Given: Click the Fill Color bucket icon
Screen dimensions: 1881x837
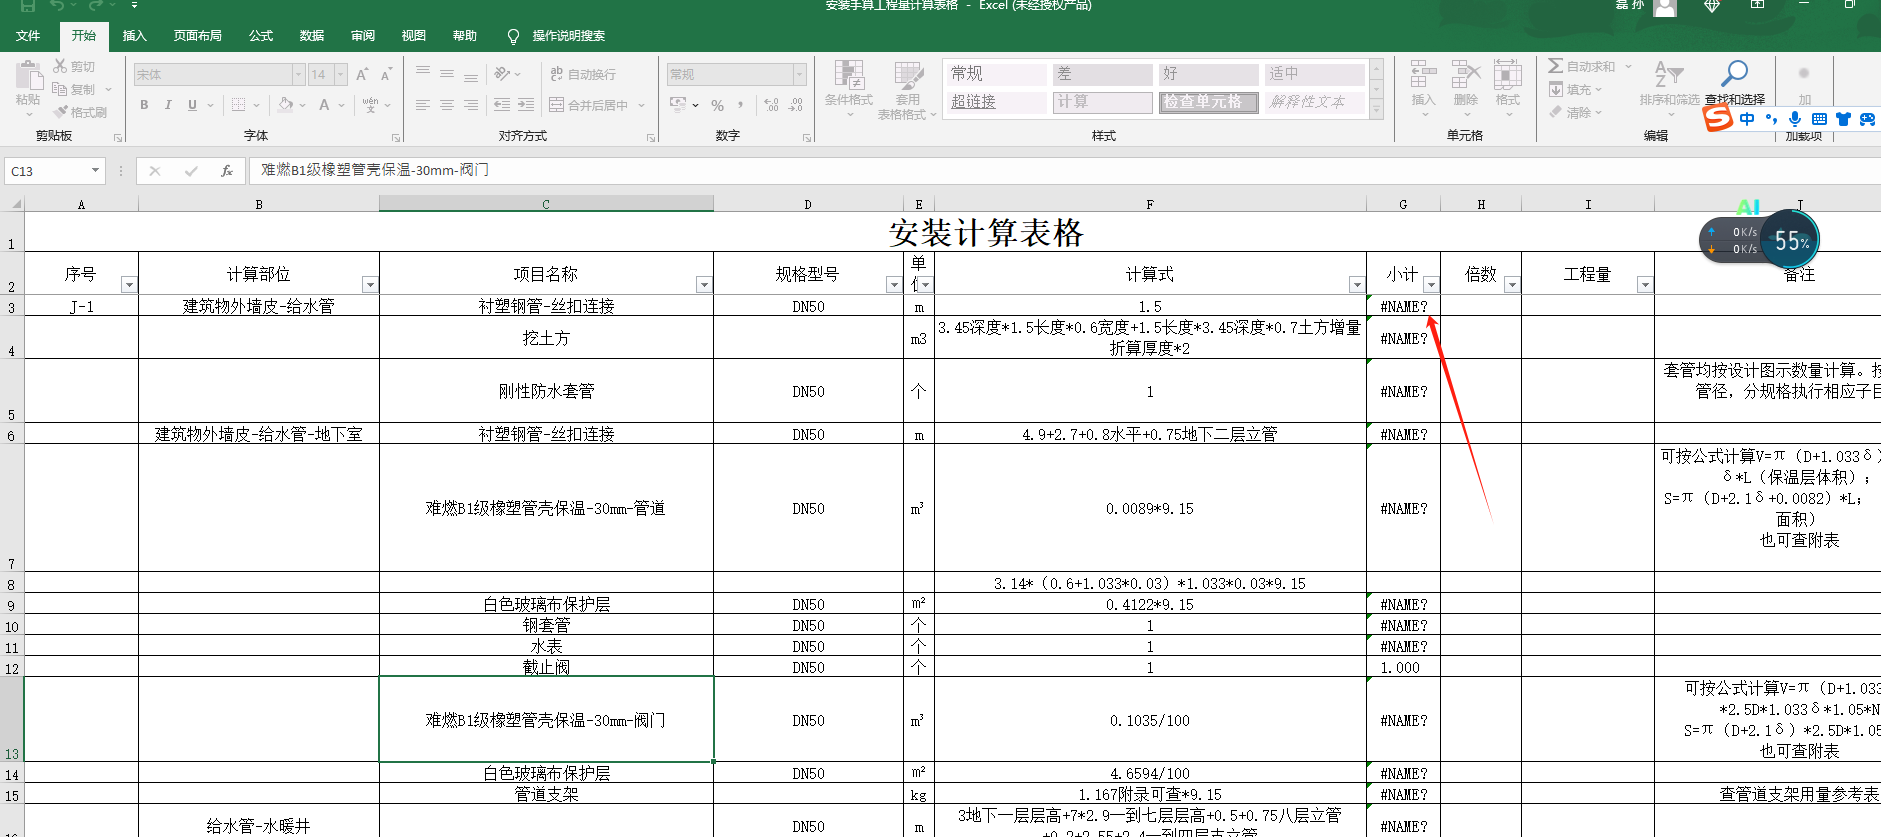Looking at the screenshot, I should click(286, 104).
